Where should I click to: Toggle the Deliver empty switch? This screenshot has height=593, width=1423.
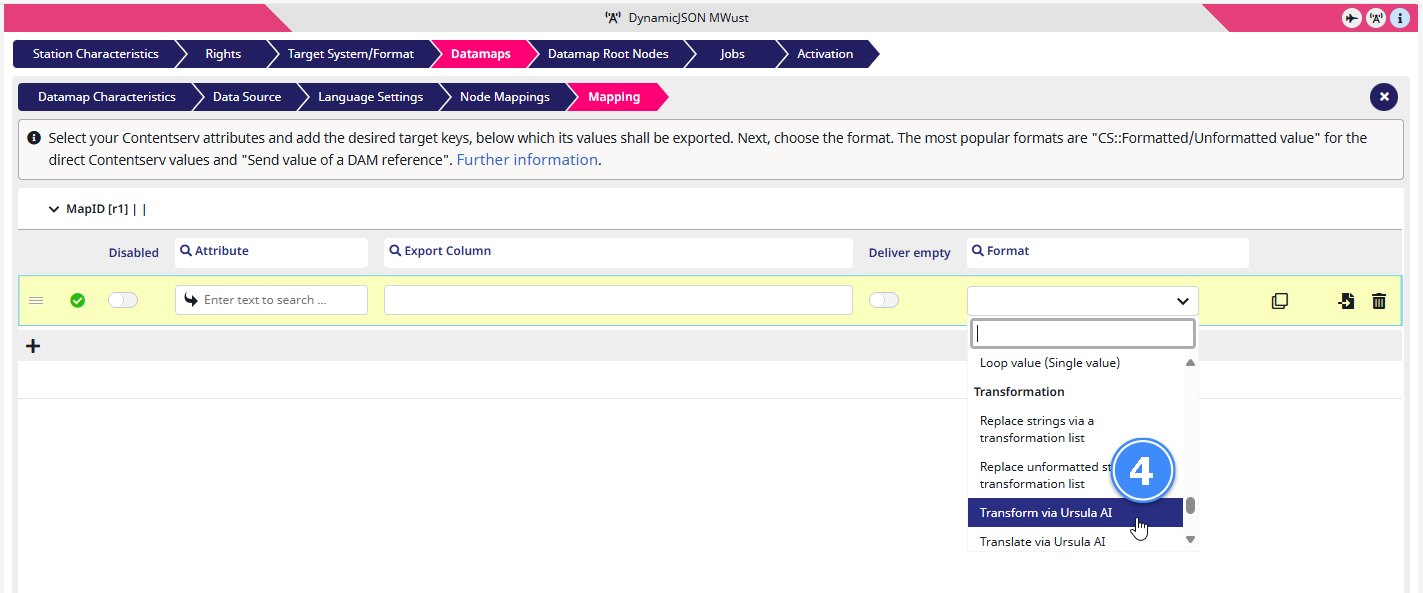[x=884, y=300]
